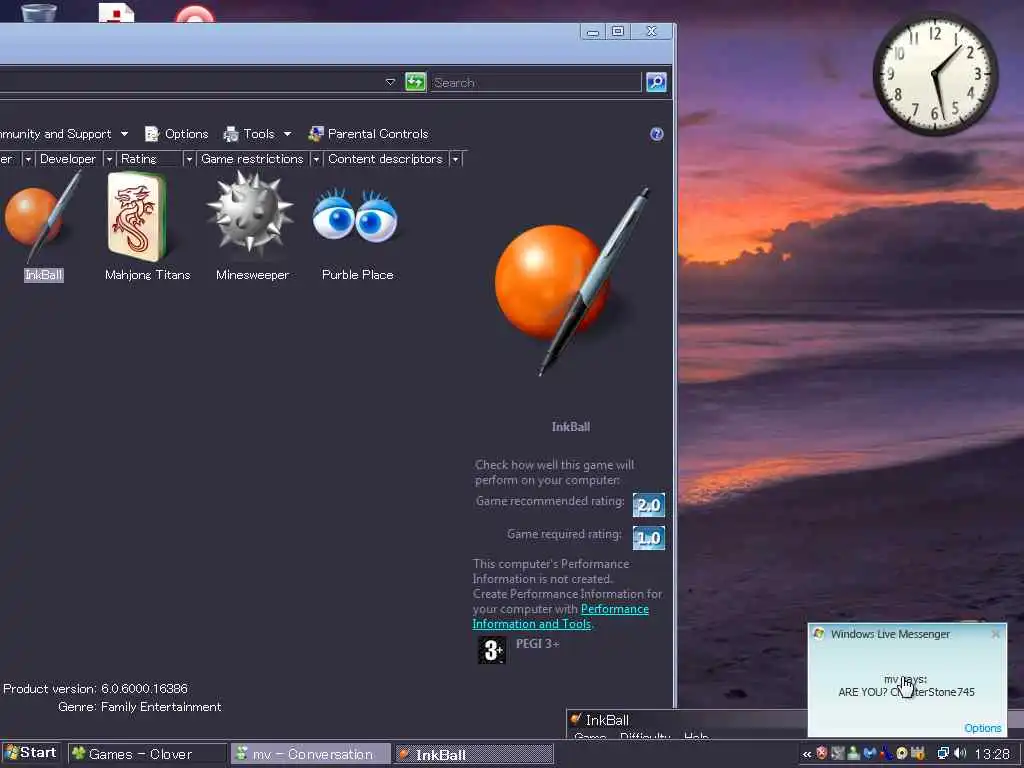1024x768 pixels.
Task: Click the Purble Place label
Action: coord(357,275)
